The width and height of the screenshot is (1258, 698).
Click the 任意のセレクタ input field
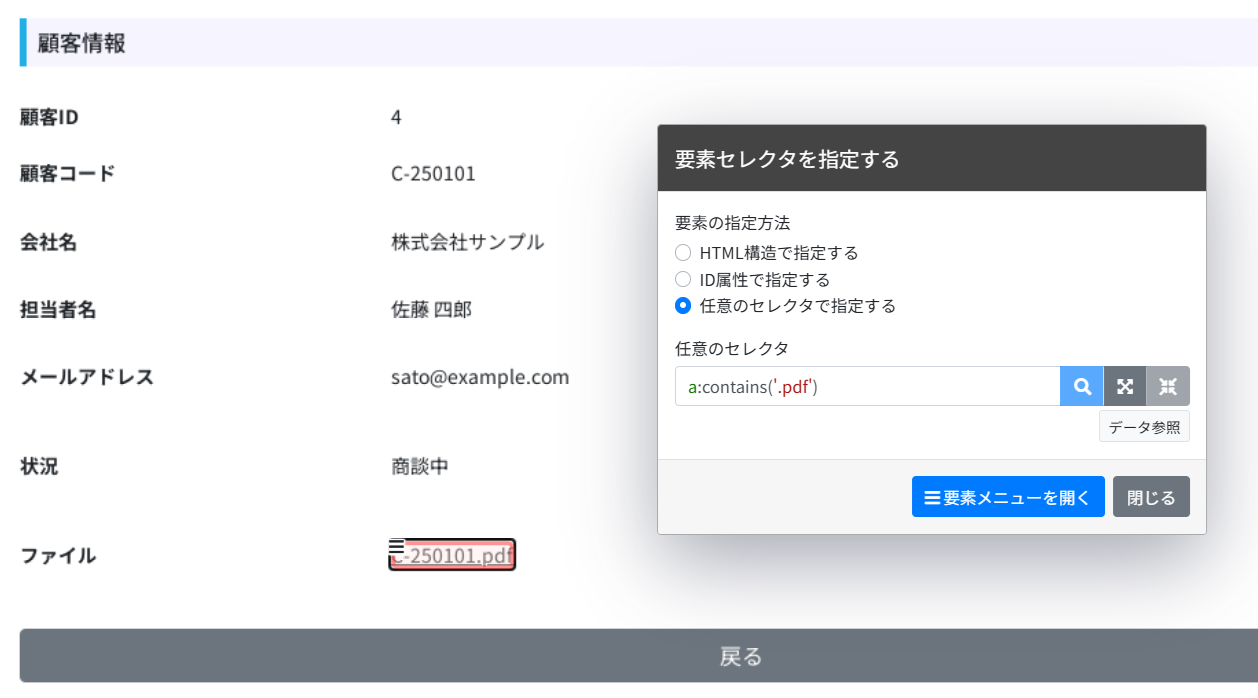coord(867,386)
